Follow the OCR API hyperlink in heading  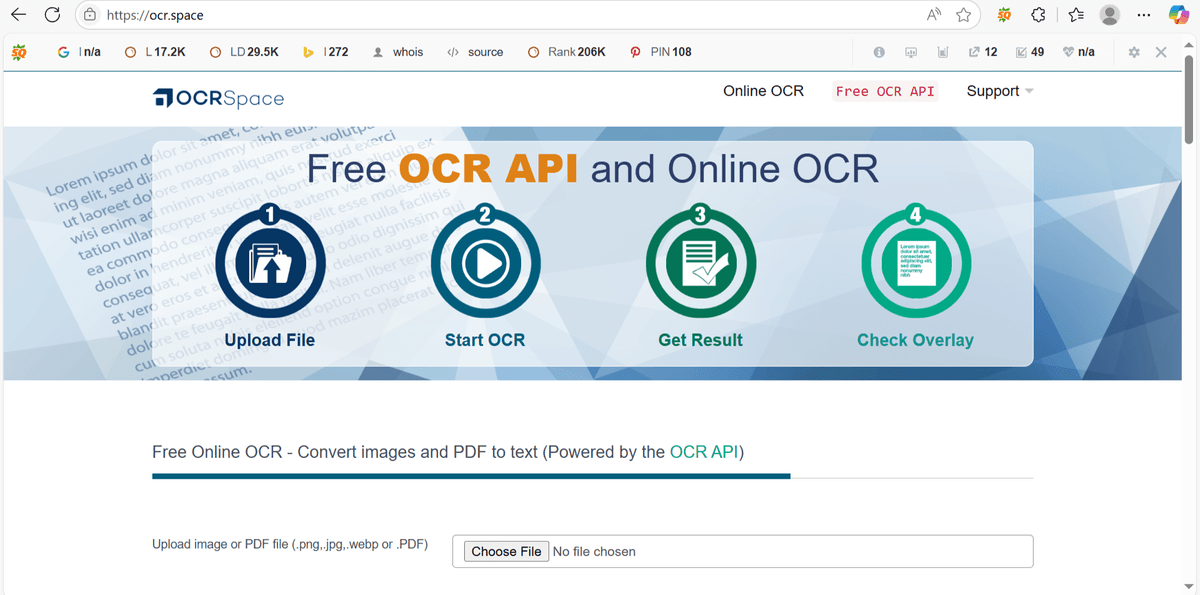click(x=704, y=452)
